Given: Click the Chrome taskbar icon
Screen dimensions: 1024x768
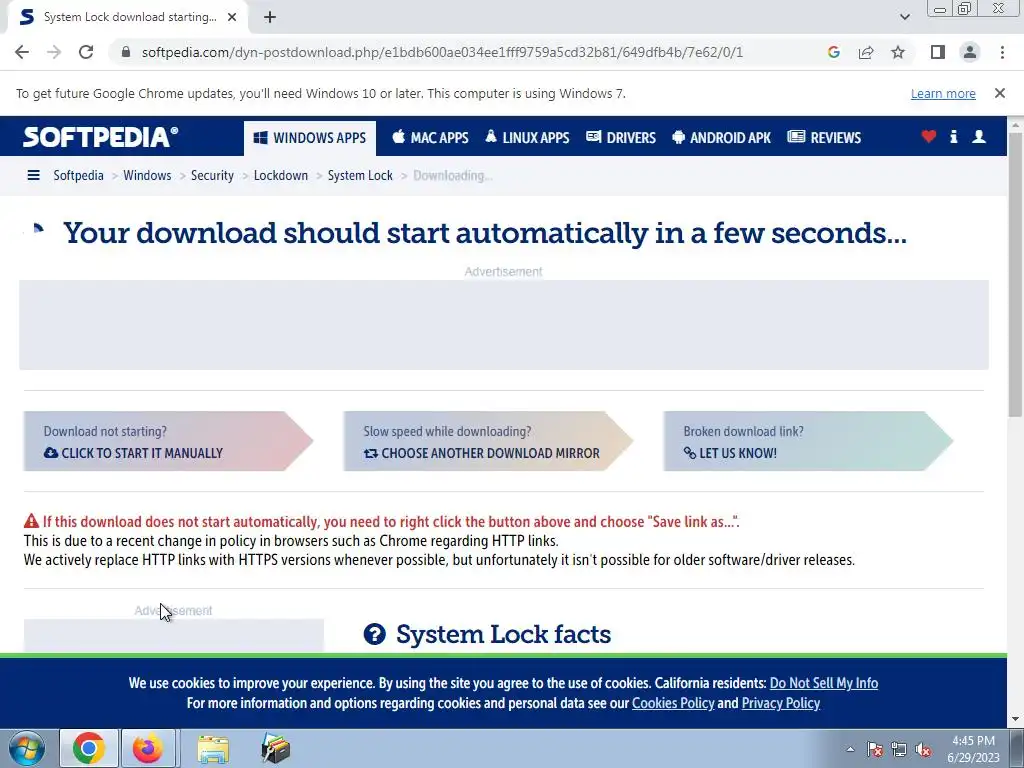Looking at the screenshot, I should [x=89, y=748].
